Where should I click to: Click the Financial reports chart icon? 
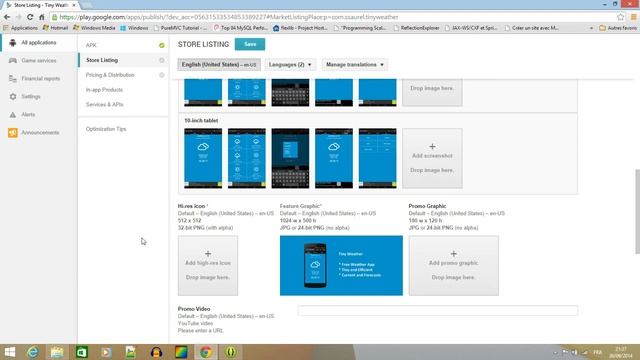13,78
